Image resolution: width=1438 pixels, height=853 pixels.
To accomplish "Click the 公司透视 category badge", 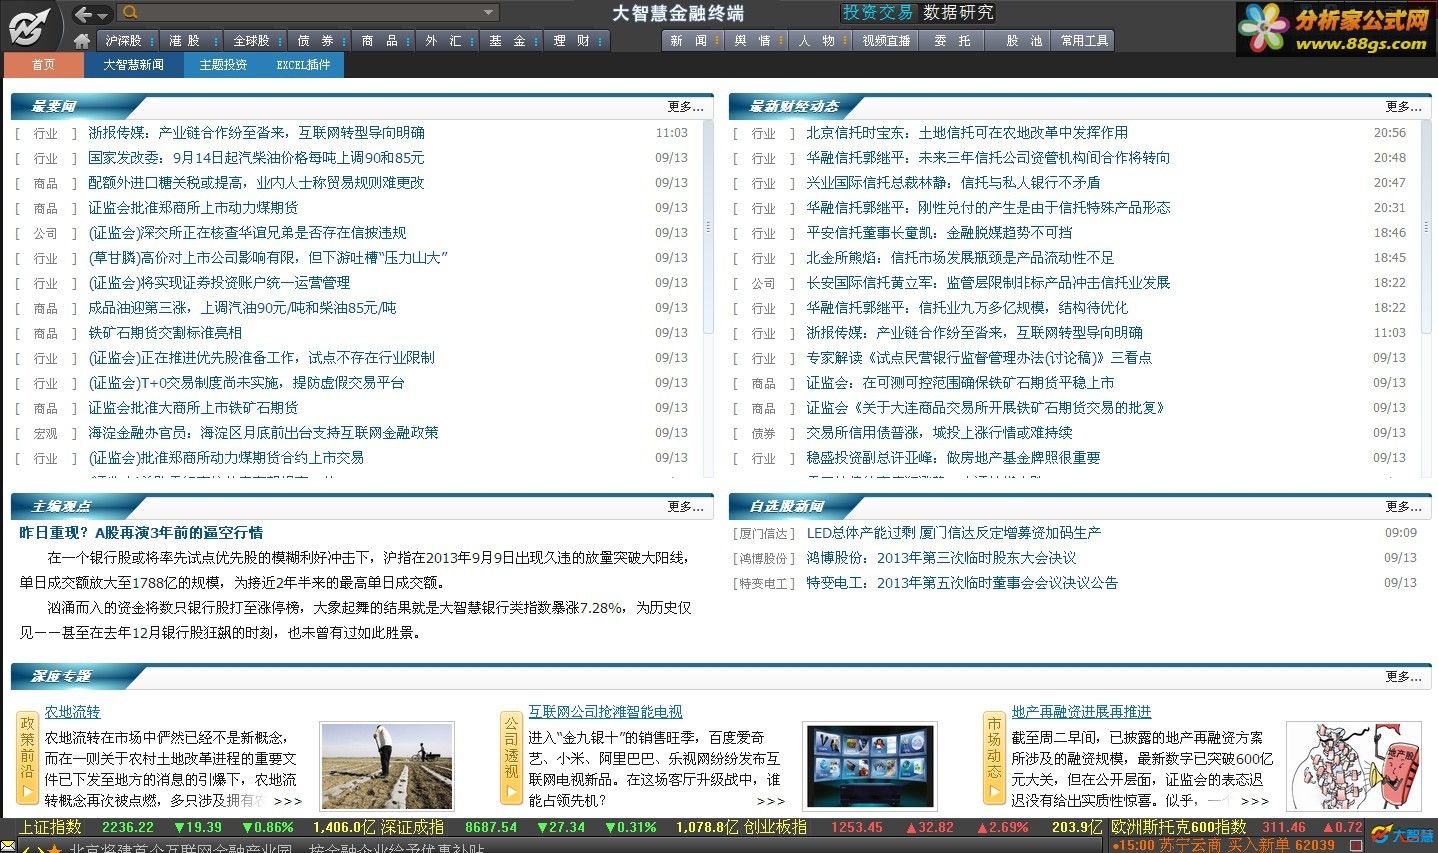I will click(511, 758).
